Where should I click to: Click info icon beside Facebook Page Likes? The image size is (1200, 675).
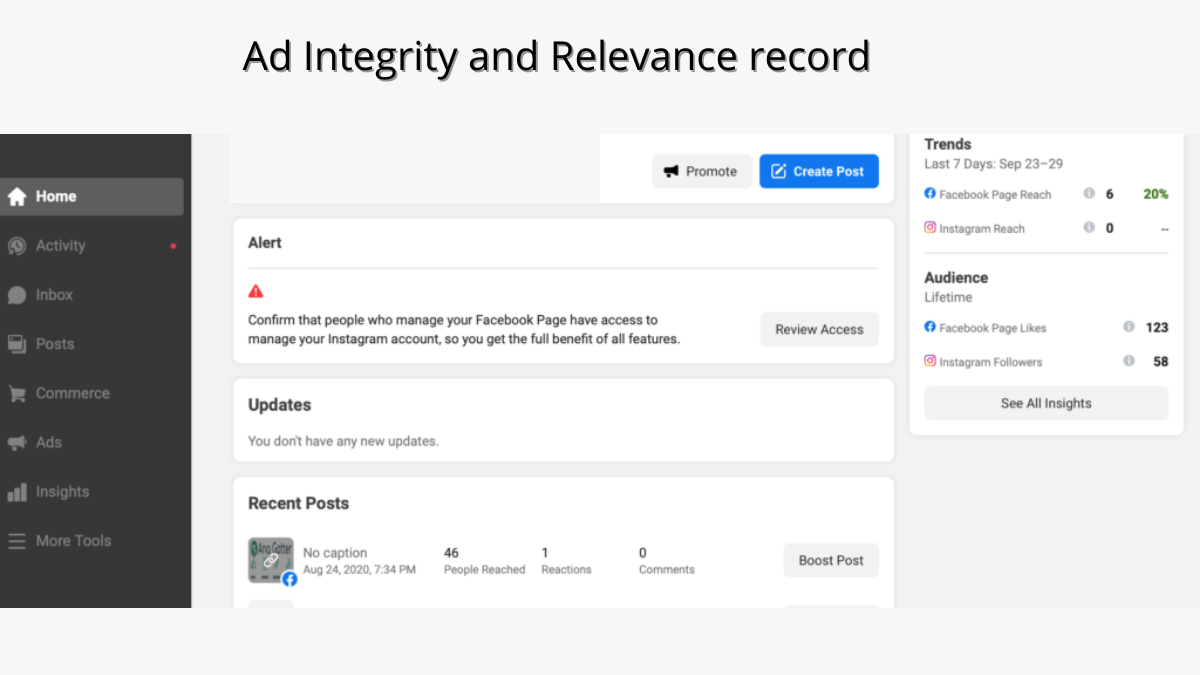1129,327
